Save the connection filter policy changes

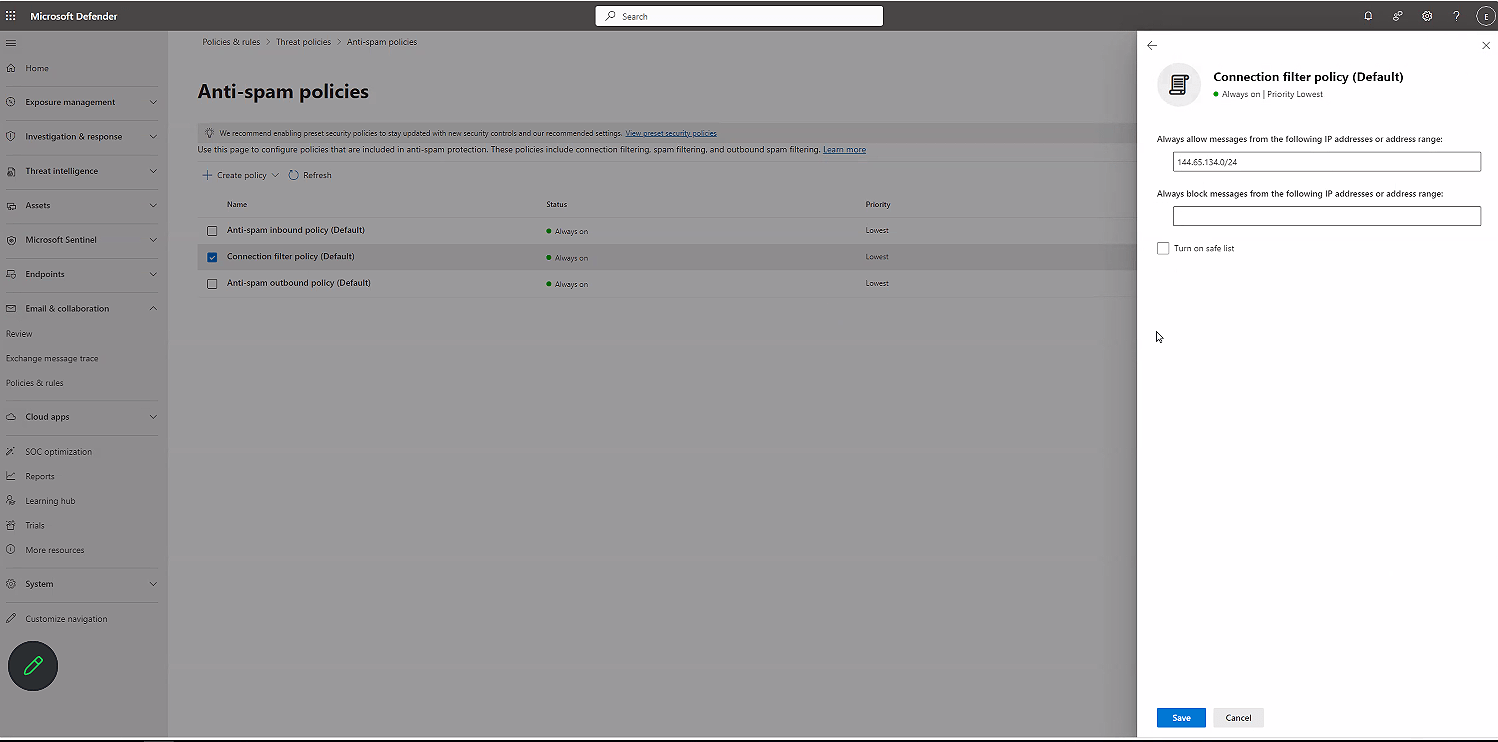pos(1180,717)
